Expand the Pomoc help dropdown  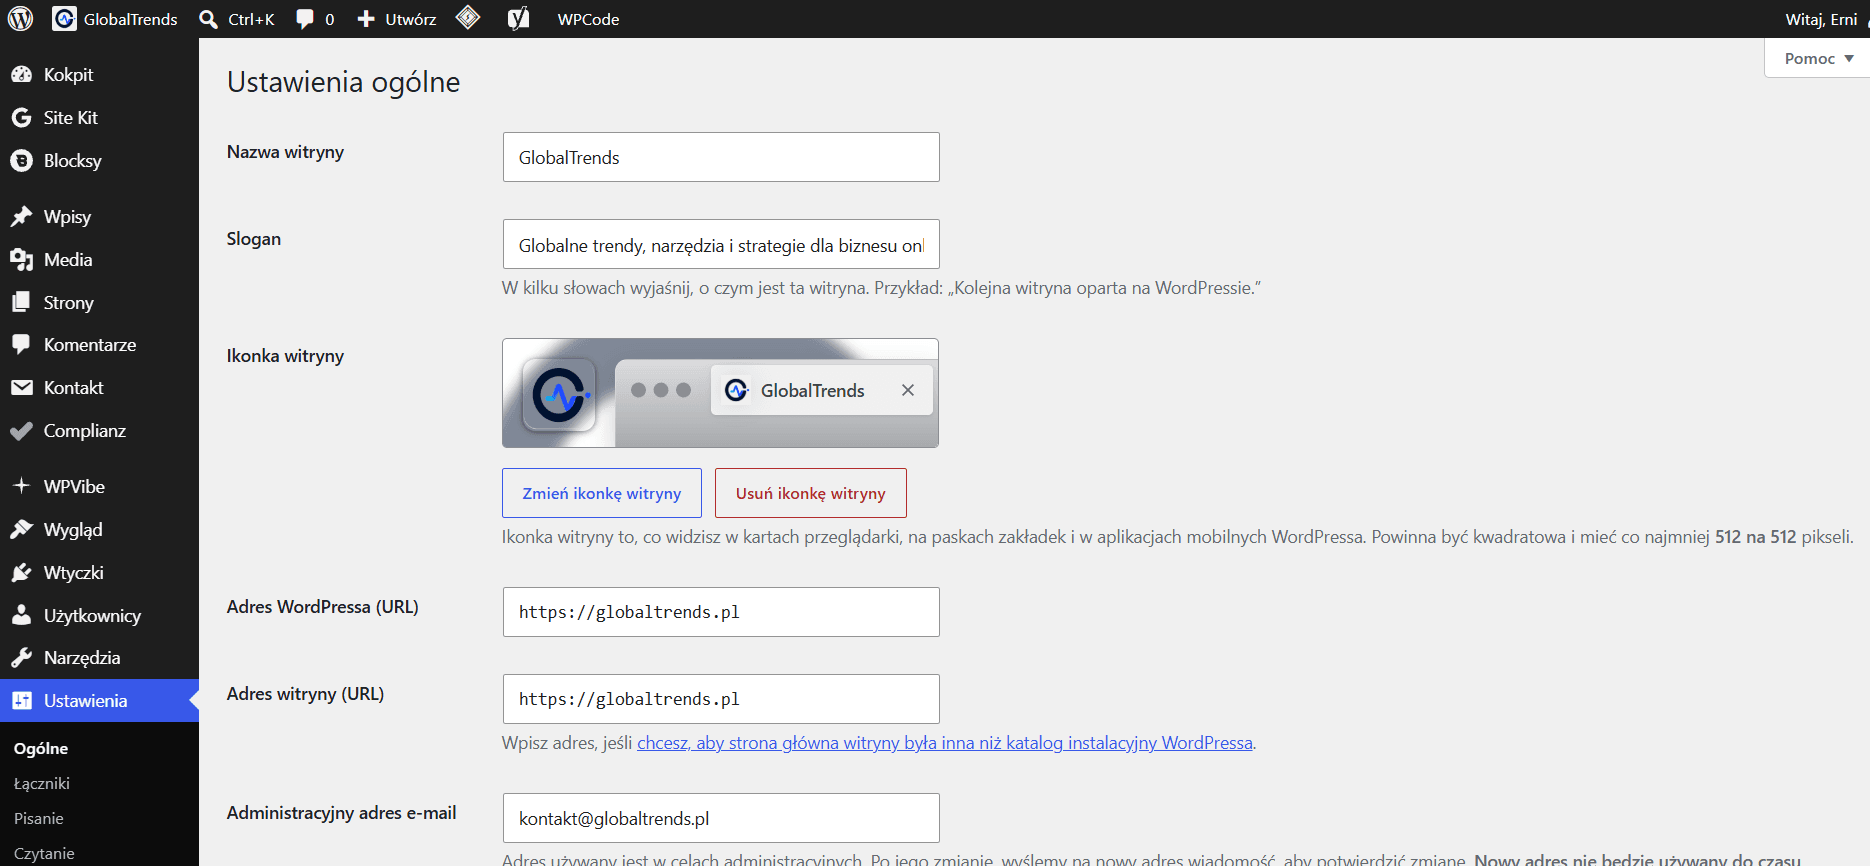tap(1817, 58)
